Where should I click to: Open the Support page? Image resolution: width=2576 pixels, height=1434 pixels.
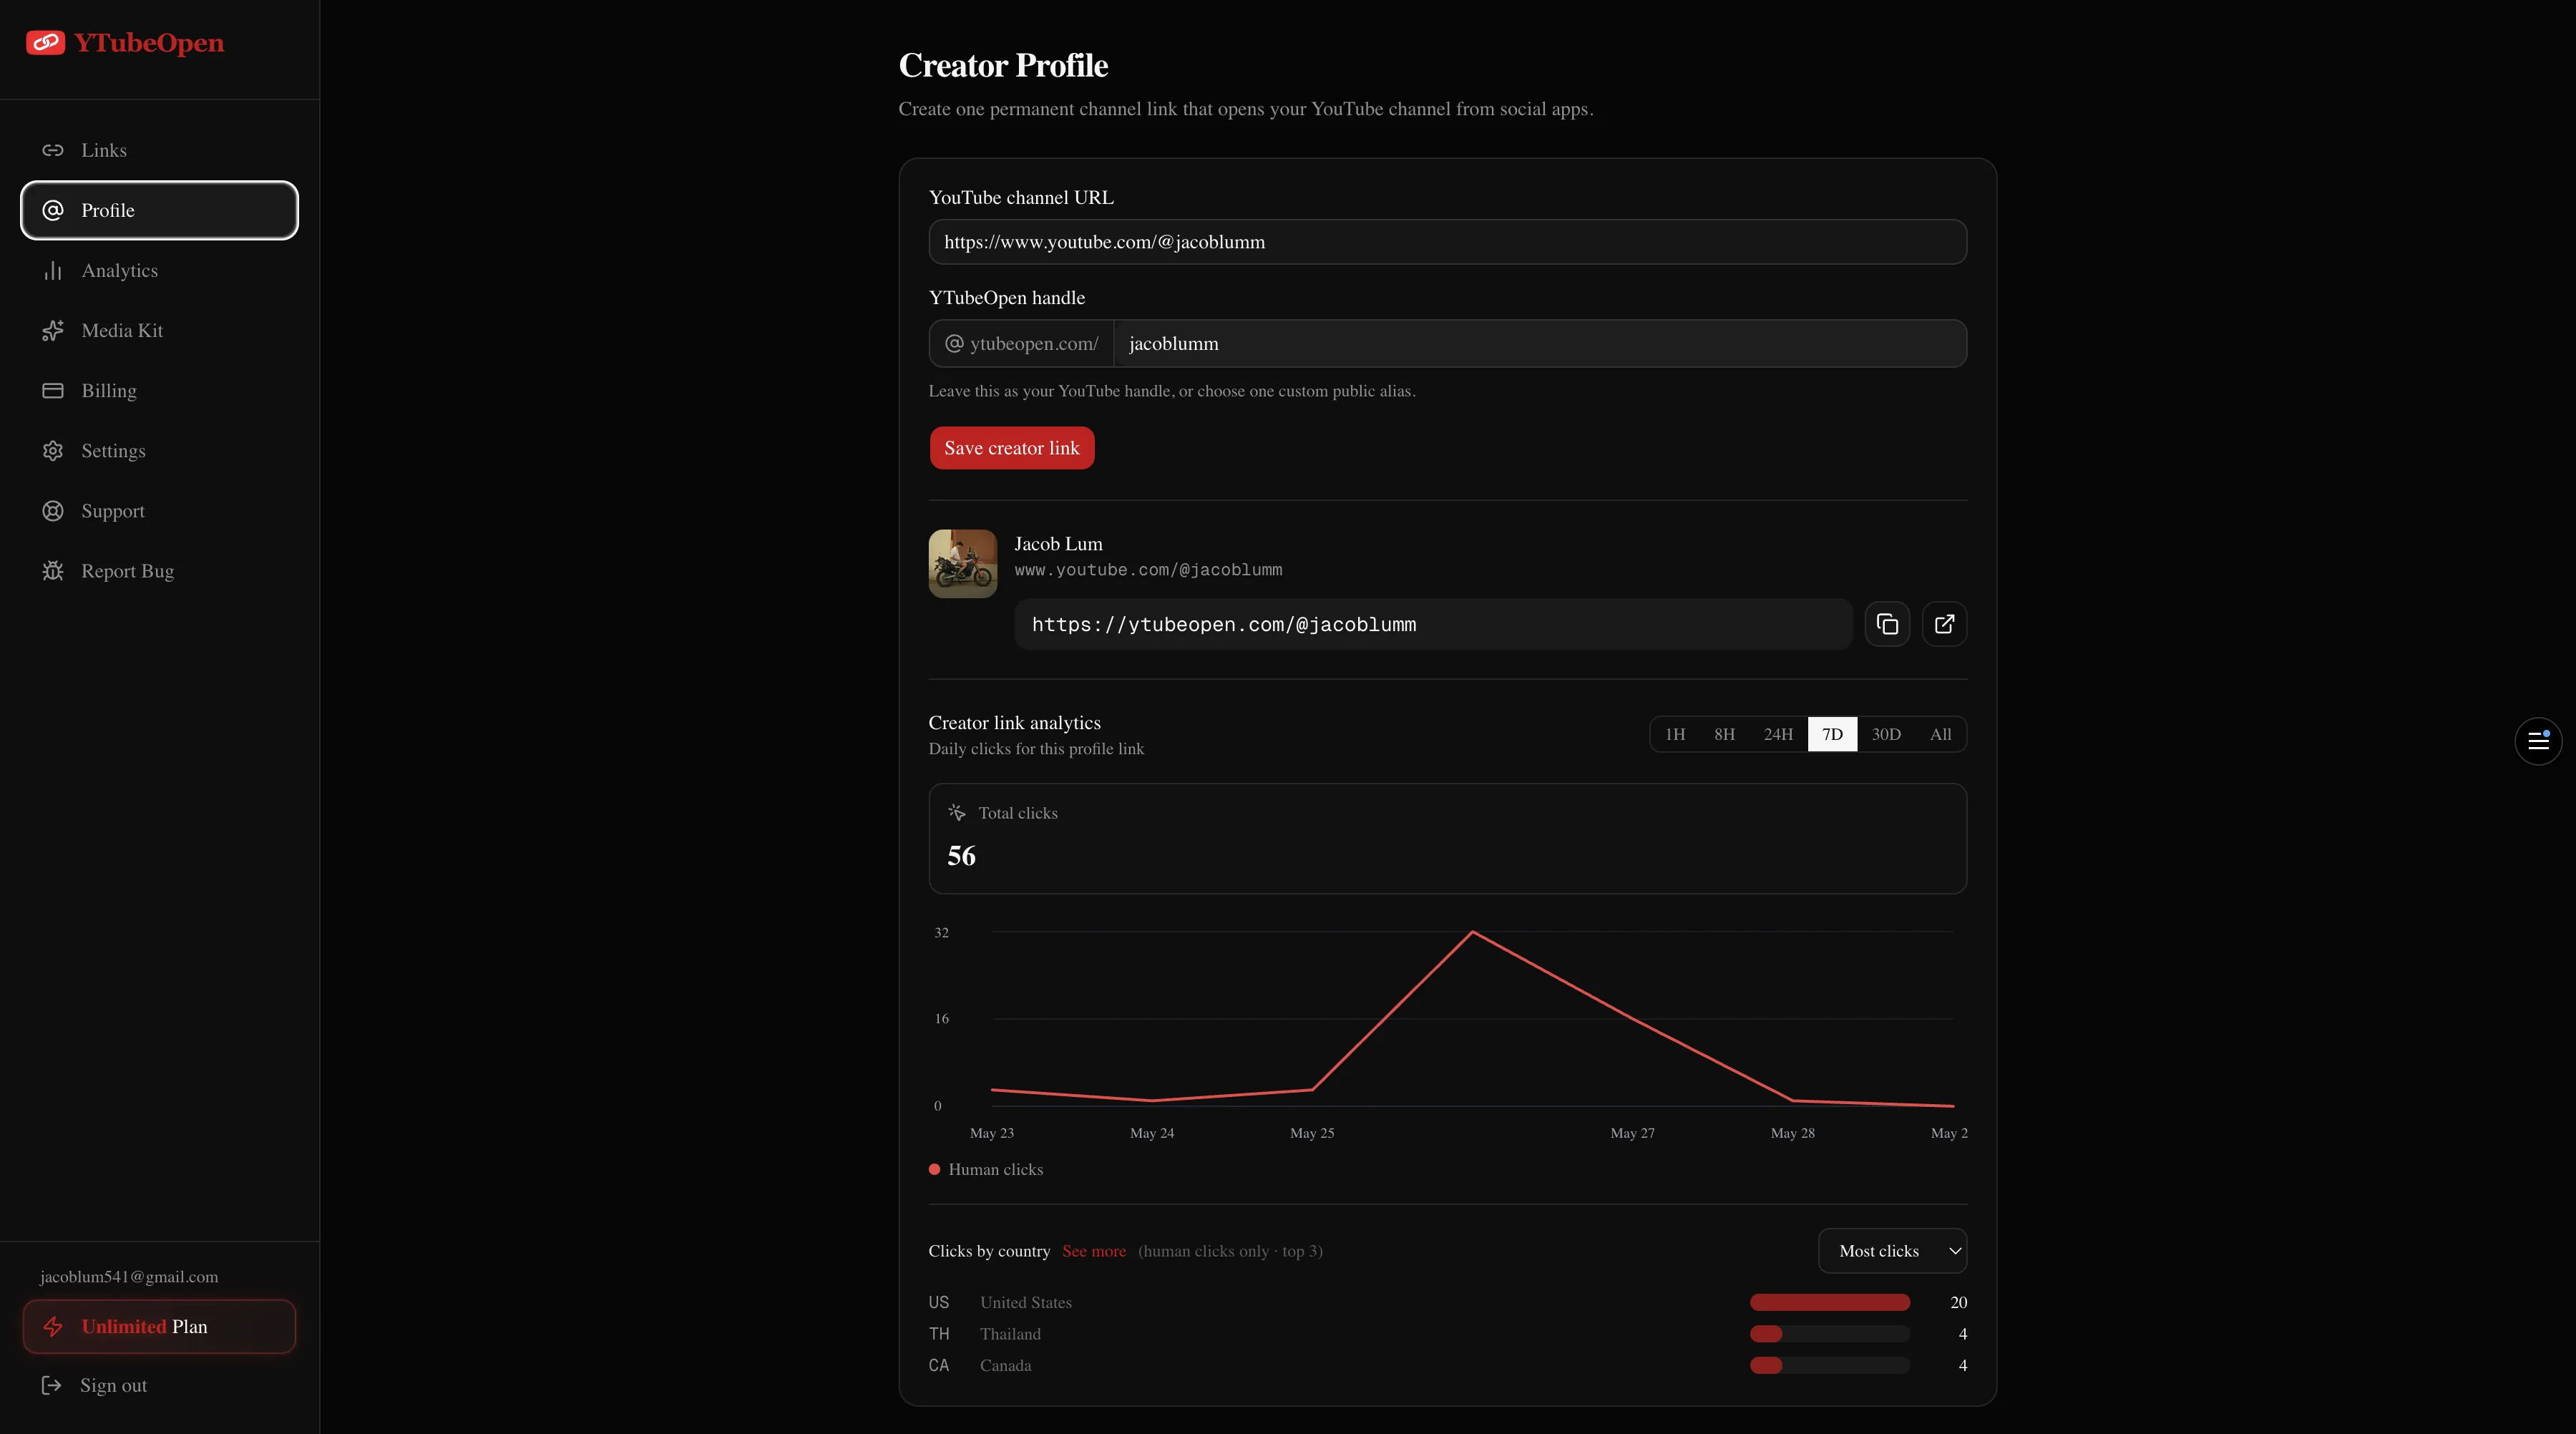(x=160, y=510)
